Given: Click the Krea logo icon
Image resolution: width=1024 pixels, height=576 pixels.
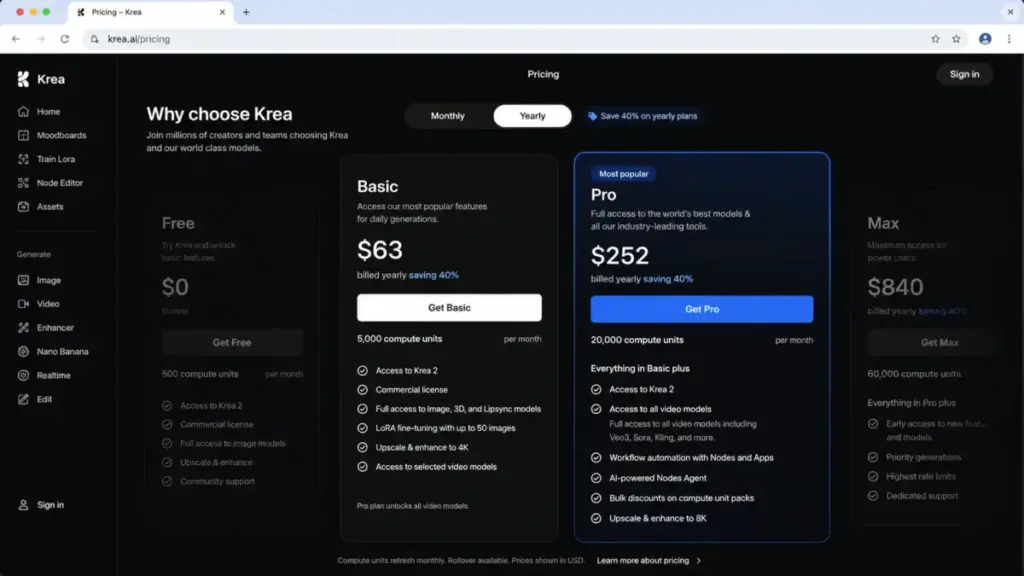Looking at the screenshot, I should [24, 79].
